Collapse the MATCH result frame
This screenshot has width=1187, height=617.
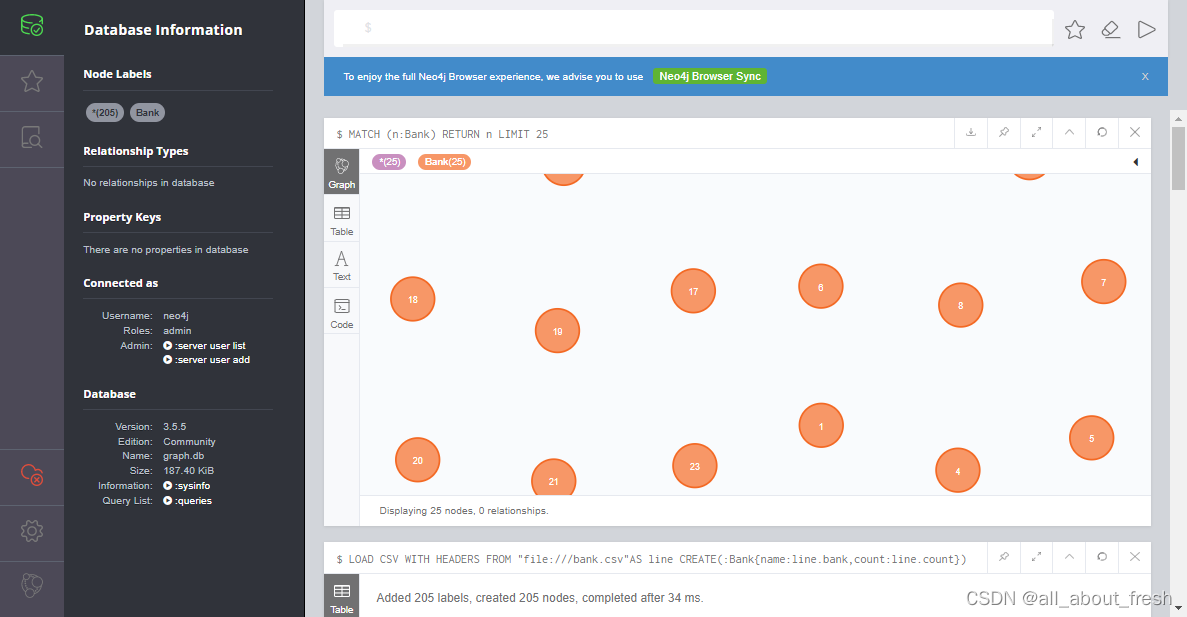coord(1069,132)
